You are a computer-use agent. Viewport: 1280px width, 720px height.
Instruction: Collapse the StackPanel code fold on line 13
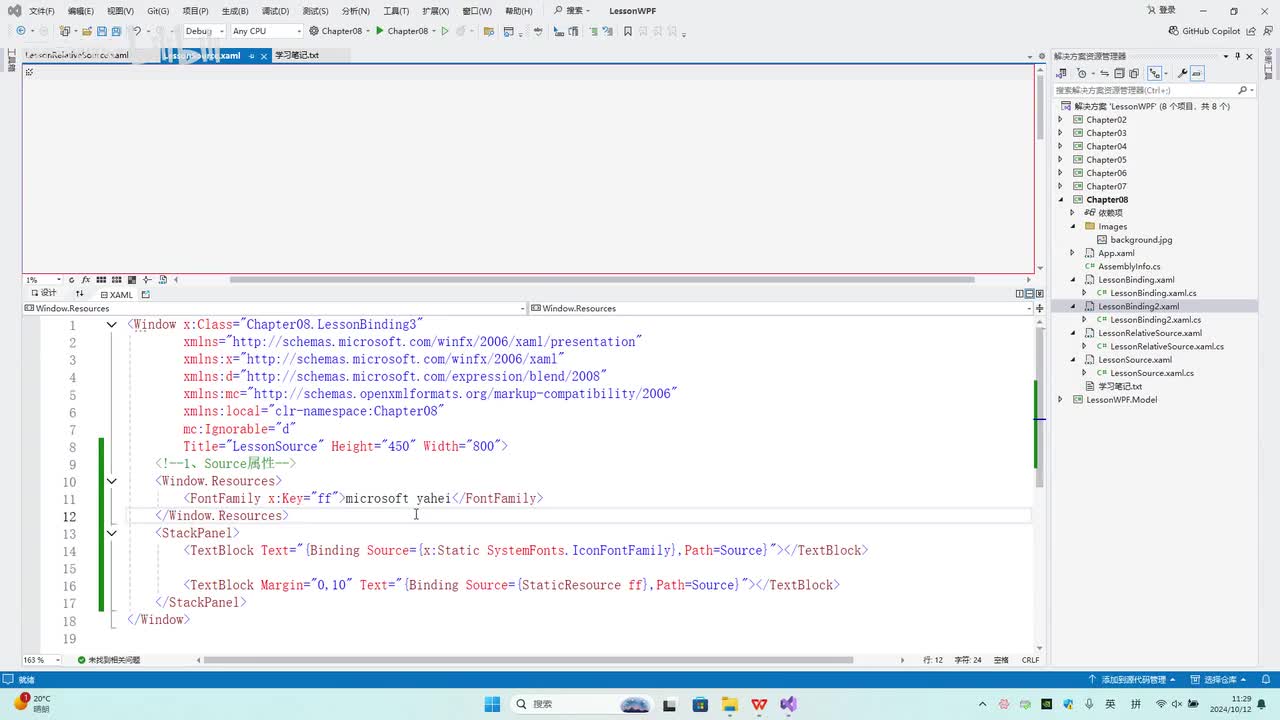pos(112,533)
